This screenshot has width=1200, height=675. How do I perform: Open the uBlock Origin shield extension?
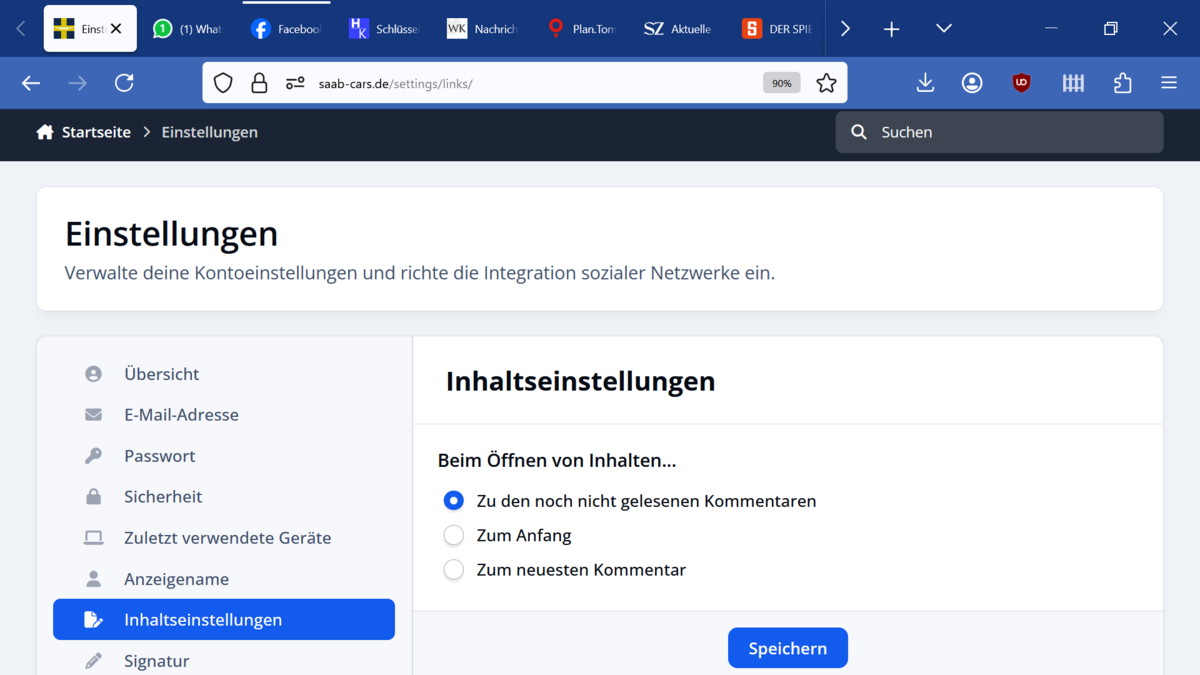point(1021,83)
